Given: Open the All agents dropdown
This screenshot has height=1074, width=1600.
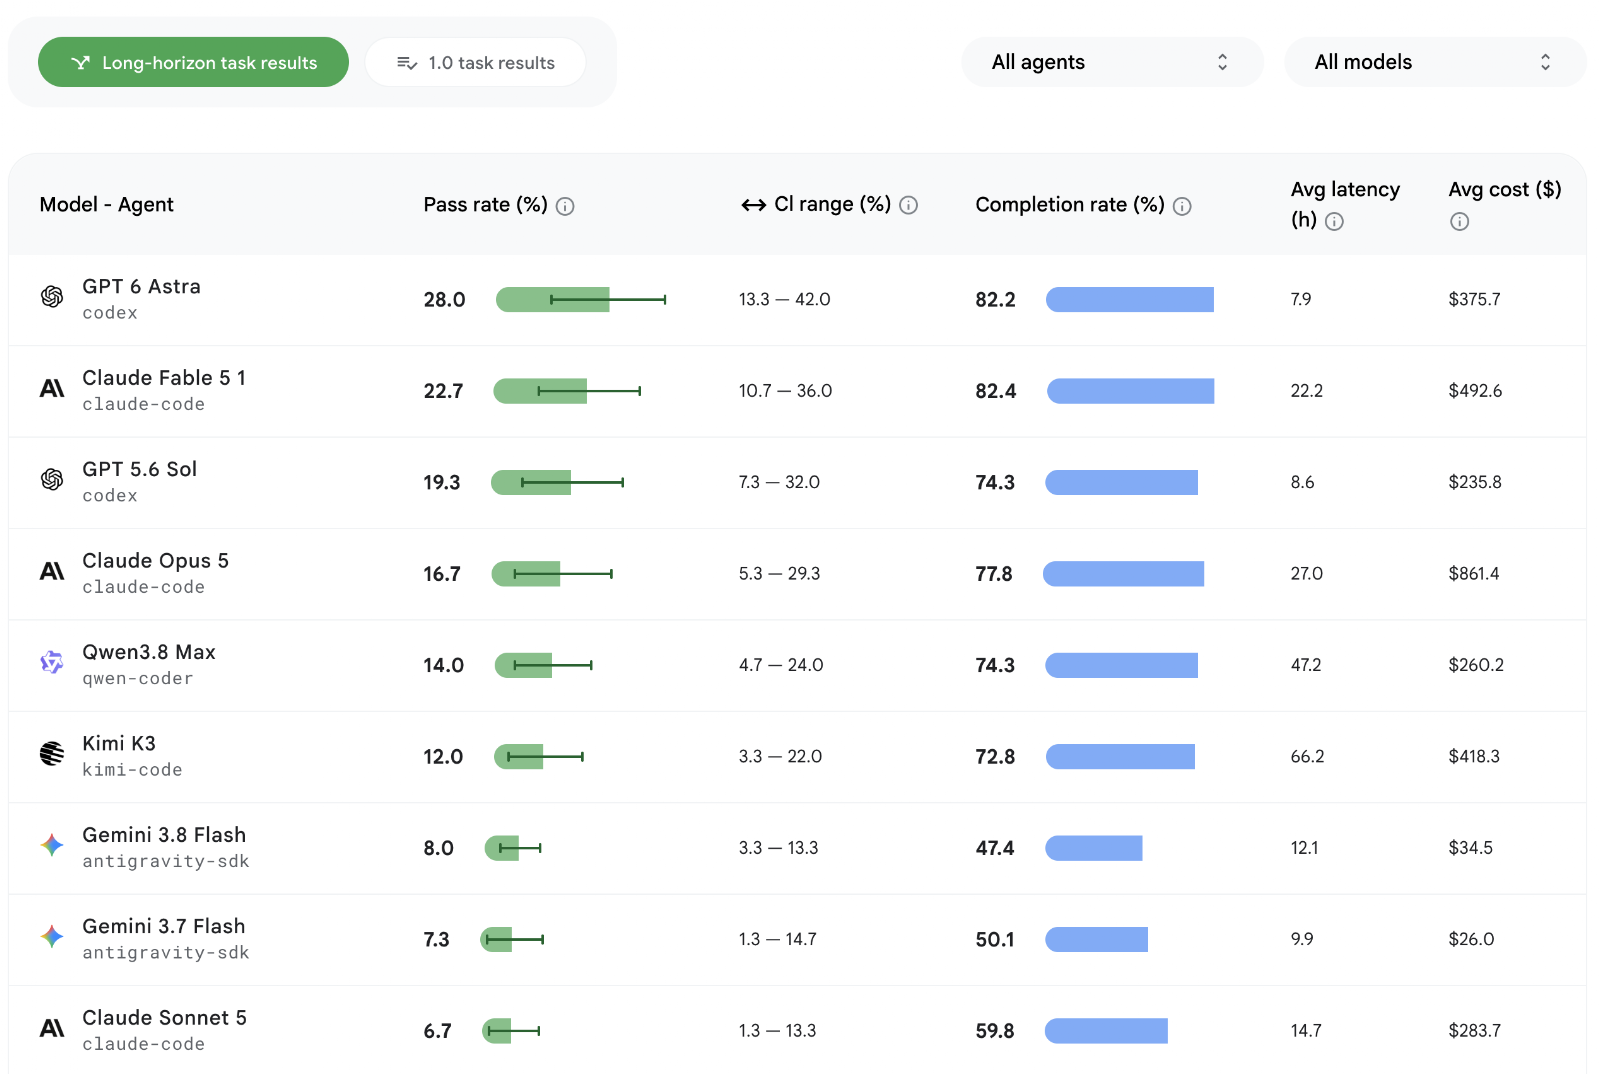Looking at the screenshot, I should tap(1112, 62).
